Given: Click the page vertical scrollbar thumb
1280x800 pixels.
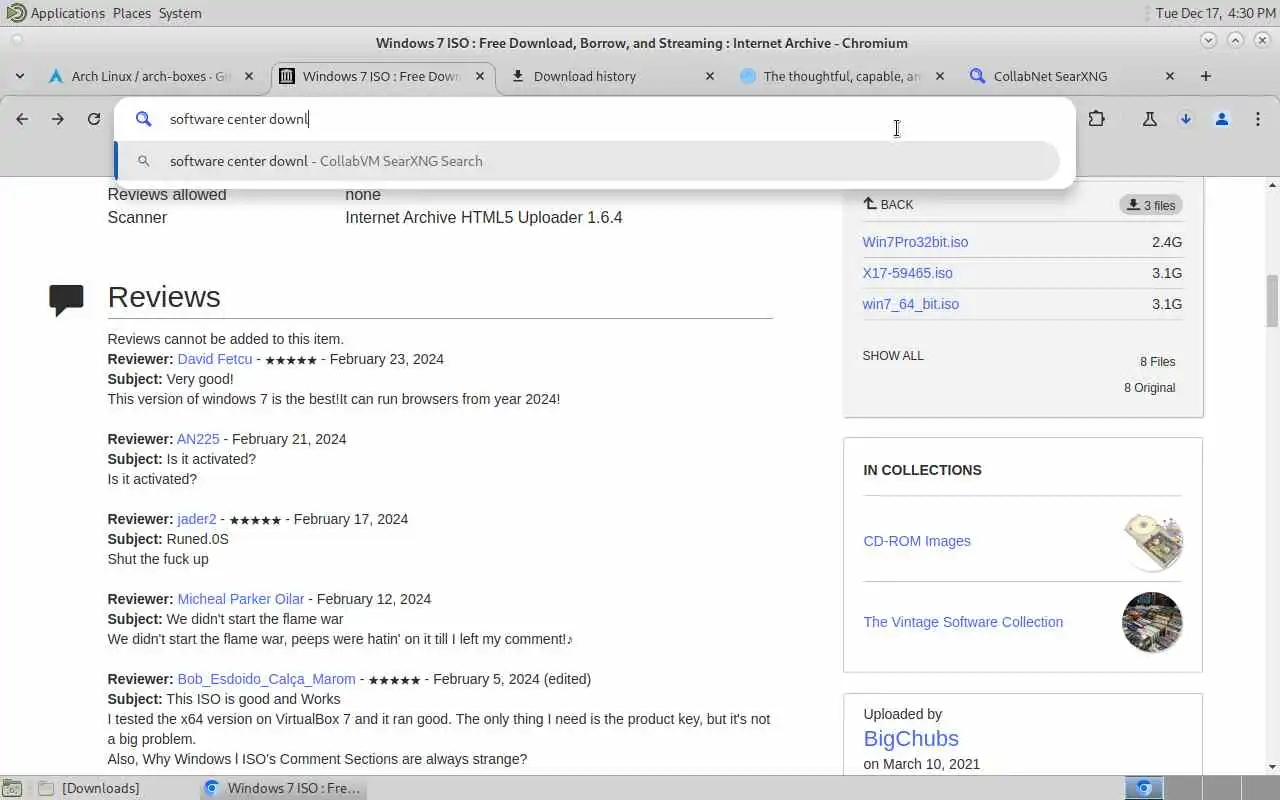Looking at the screenshot, I should 1272,300.
